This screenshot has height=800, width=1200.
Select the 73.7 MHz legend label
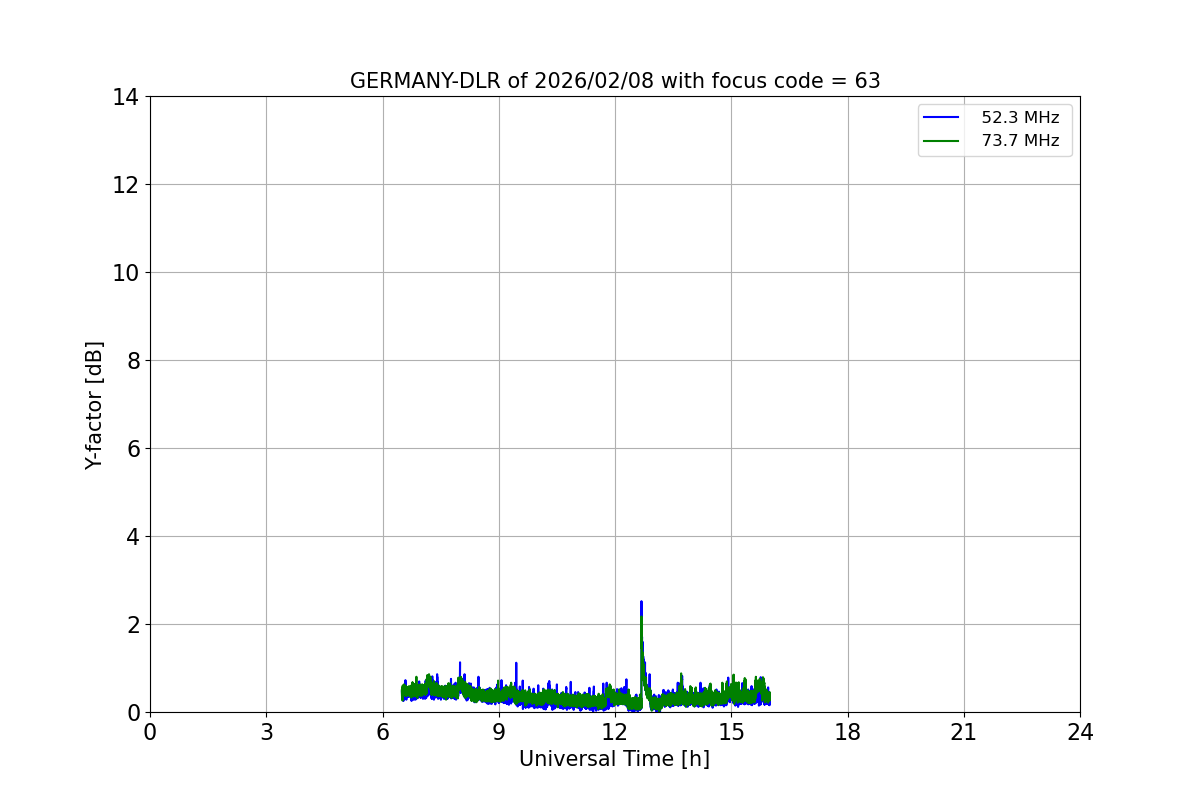1020,141
